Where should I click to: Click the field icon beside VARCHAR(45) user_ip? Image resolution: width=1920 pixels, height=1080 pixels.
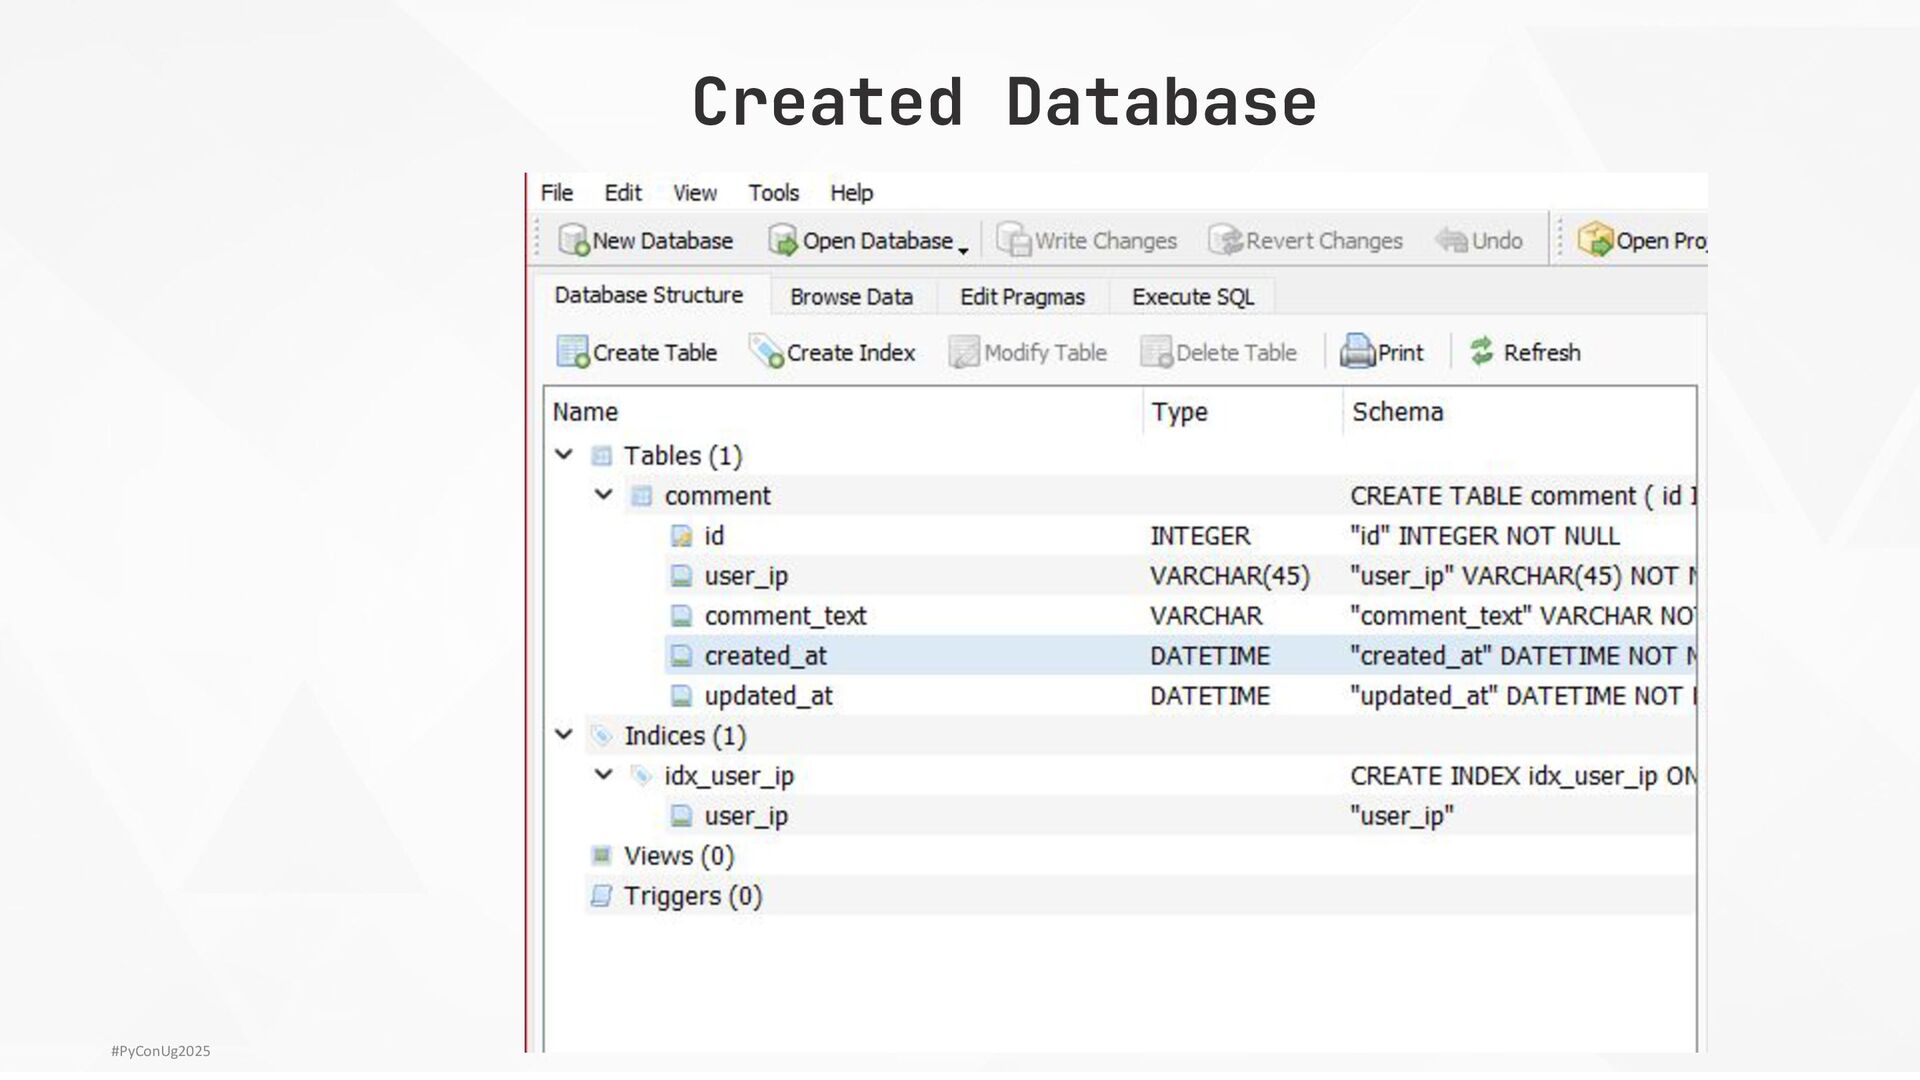click(x=681, y=576)
